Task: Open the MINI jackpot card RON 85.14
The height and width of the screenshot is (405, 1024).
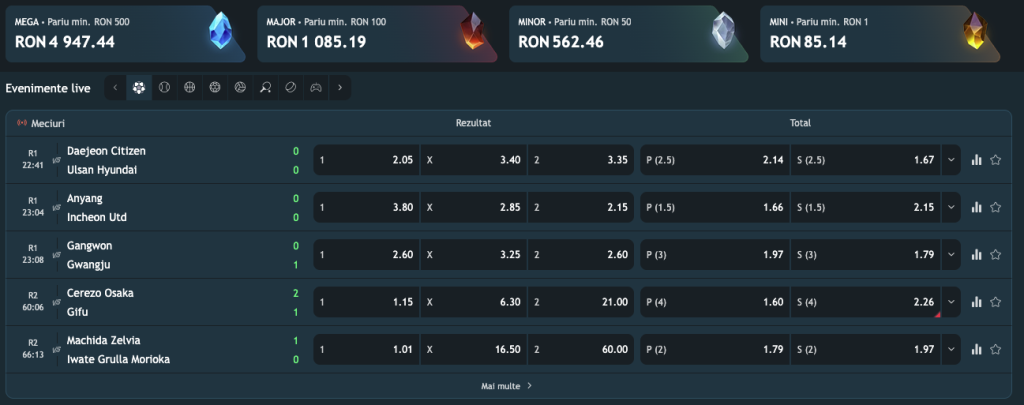Action: pyautogui.click(x=880, y=34)
